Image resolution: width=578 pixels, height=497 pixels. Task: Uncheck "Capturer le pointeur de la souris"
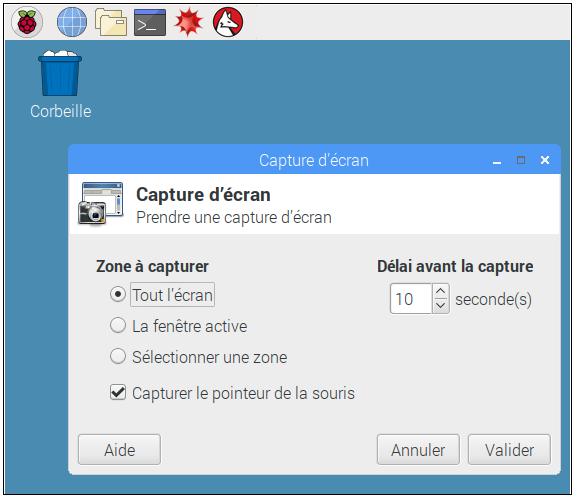pyautogui.click(x=118, y=393)
